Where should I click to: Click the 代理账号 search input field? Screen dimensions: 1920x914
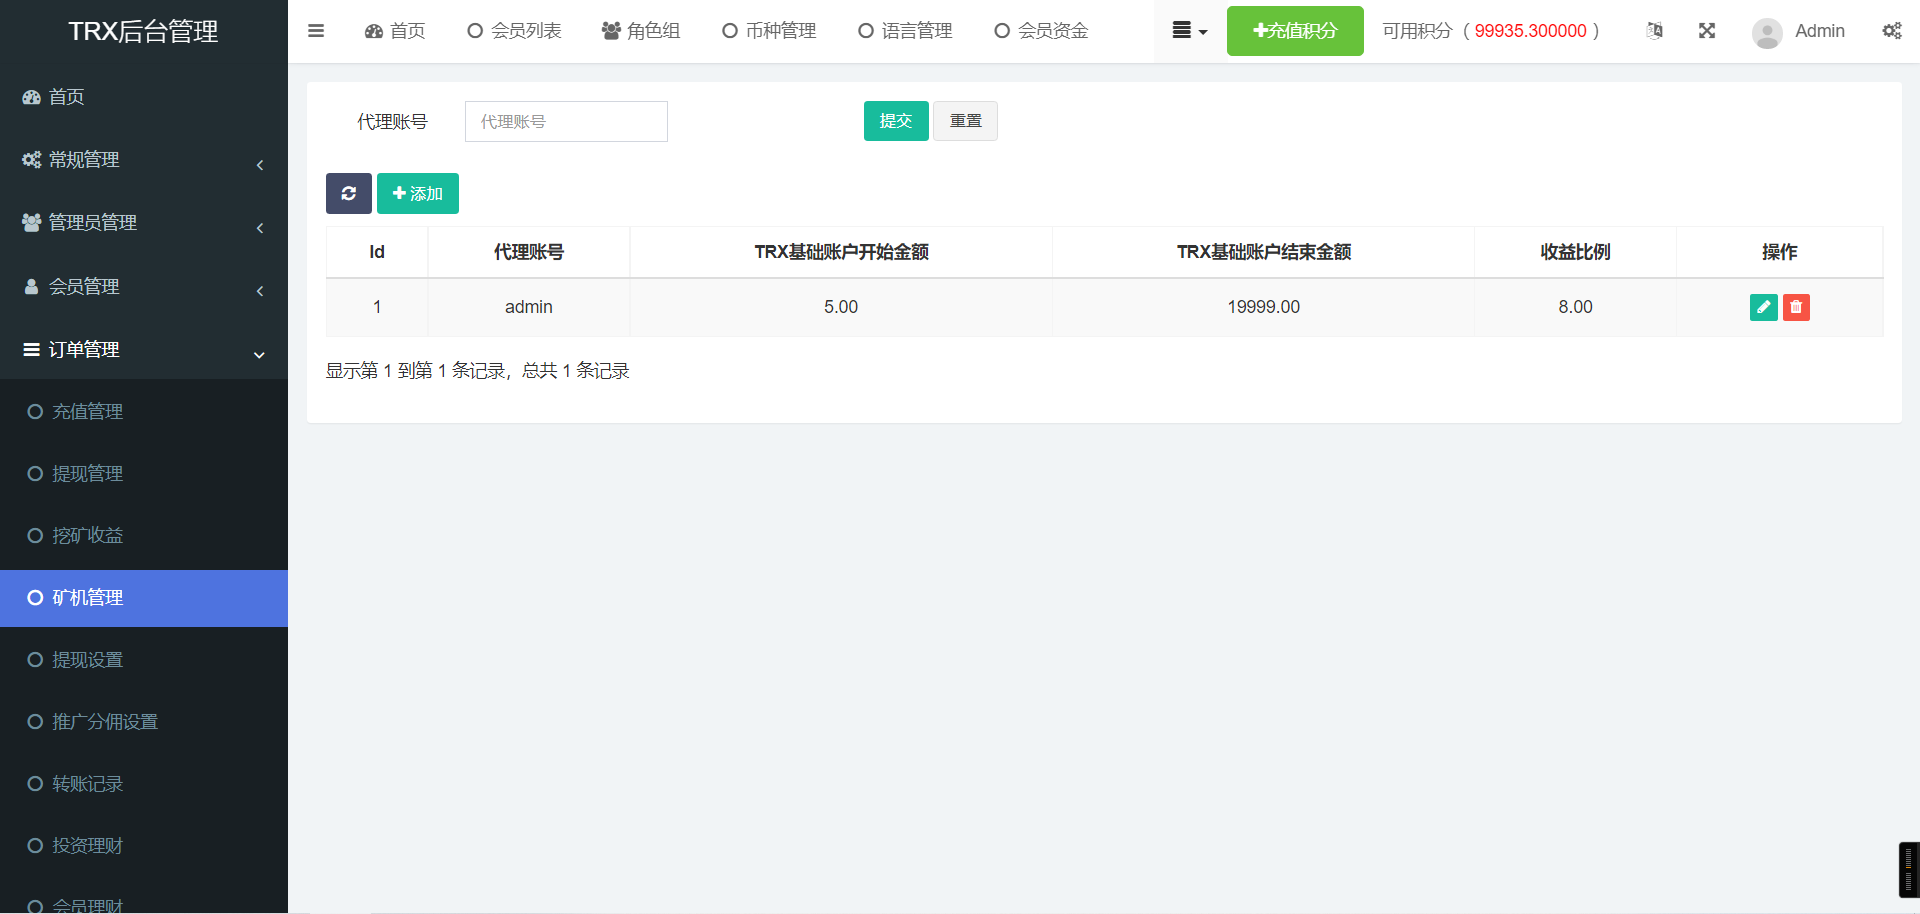[566, 122]
